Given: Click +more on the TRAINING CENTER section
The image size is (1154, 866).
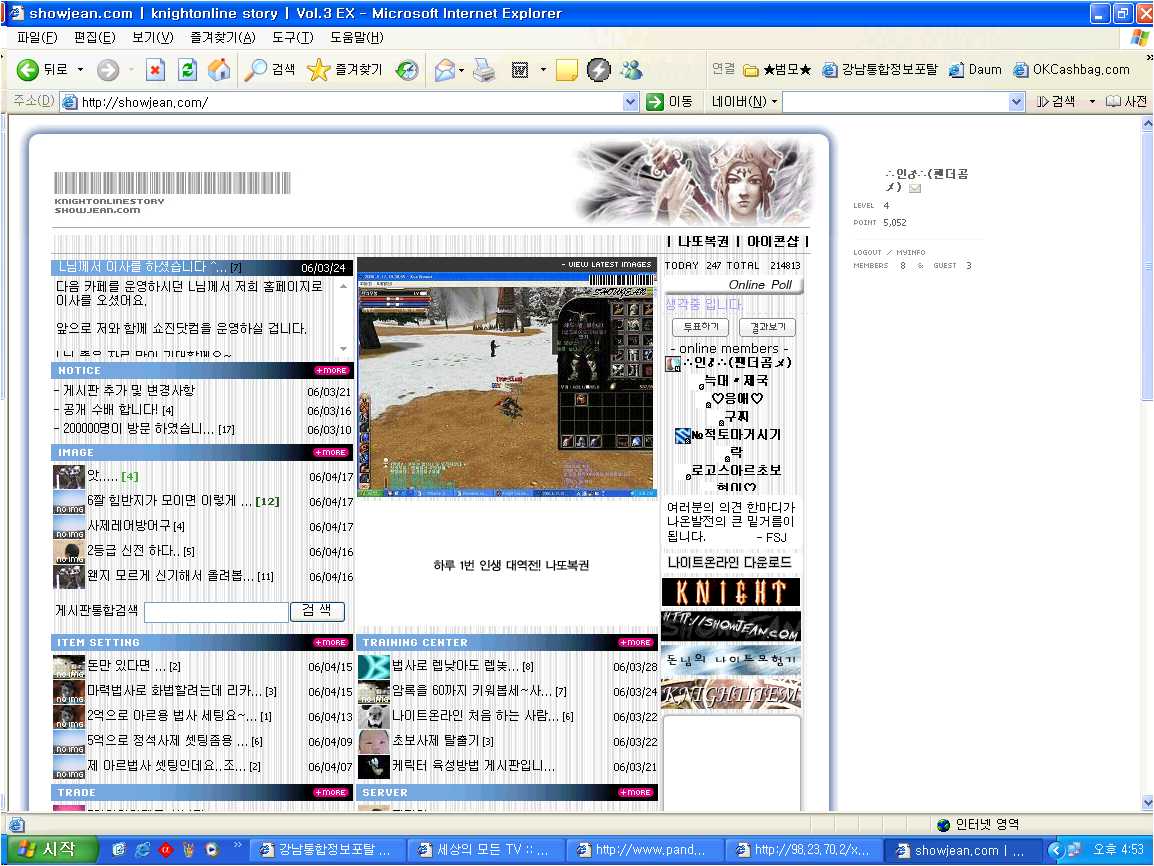Looking at the screenshot, I should click(635, 642).
